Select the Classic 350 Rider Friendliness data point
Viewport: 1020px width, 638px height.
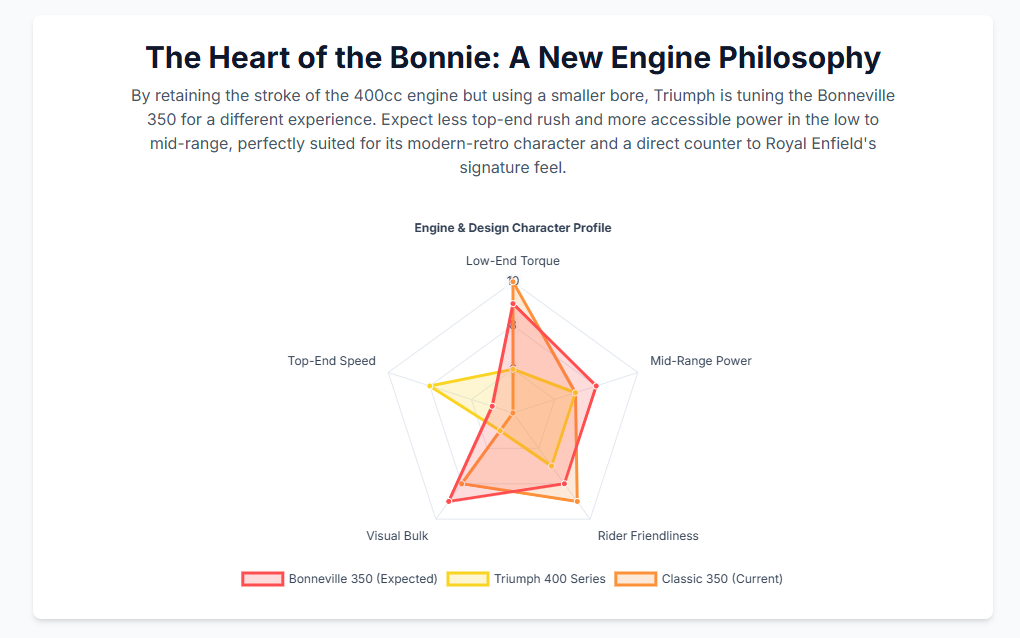tap(577, 501)
